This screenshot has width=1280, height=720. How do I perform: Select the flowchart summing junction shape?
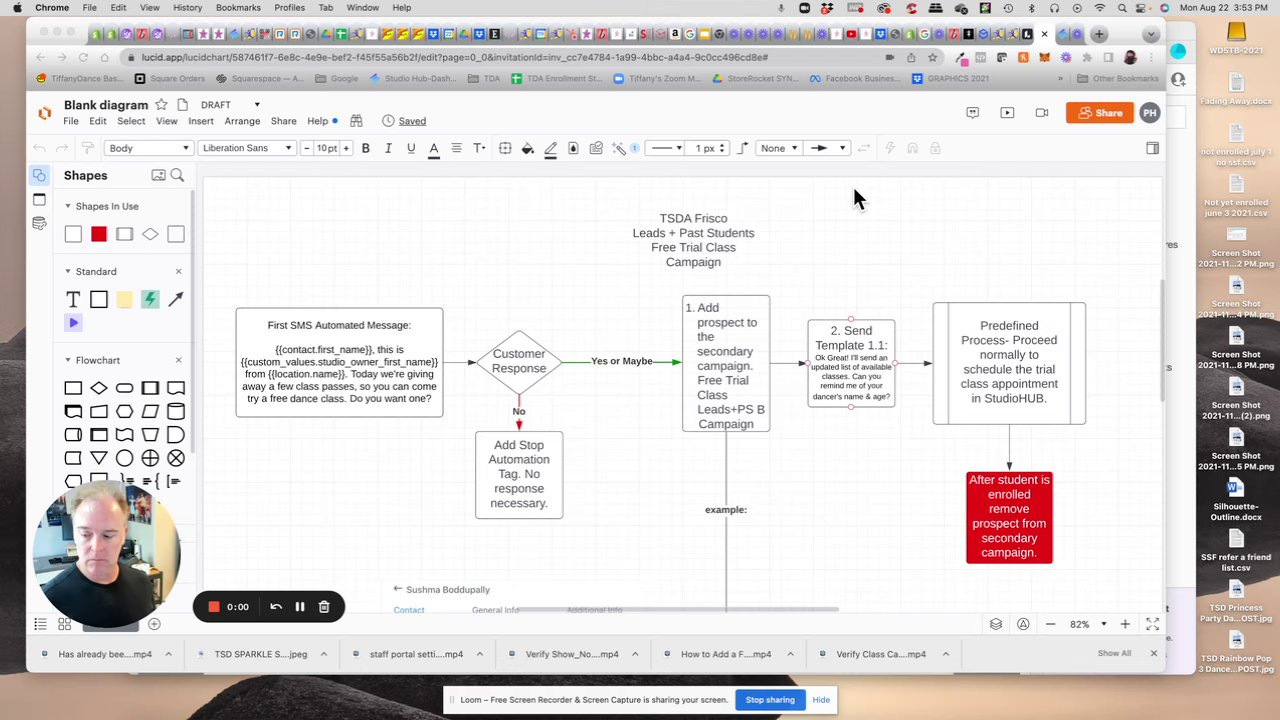point(176,458)
